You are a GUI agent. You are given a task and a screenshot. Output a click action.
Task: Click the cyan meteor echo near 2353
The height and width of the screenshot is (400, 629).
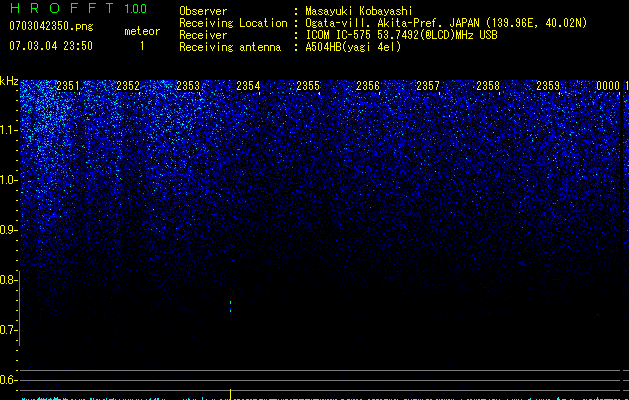230,306
